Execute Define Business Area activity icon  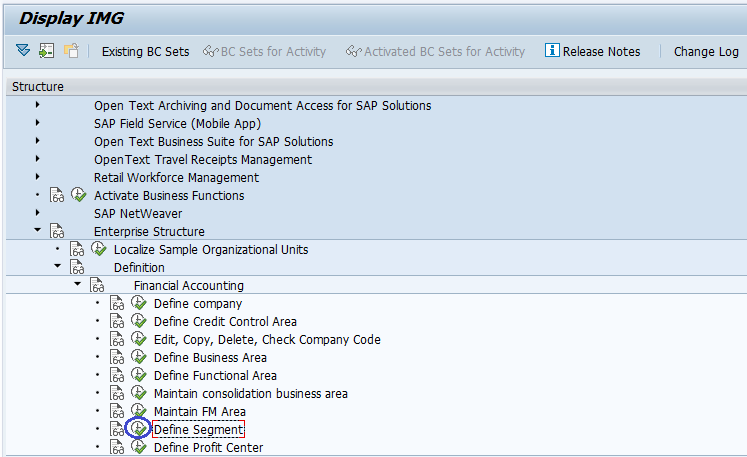point(139,356)
